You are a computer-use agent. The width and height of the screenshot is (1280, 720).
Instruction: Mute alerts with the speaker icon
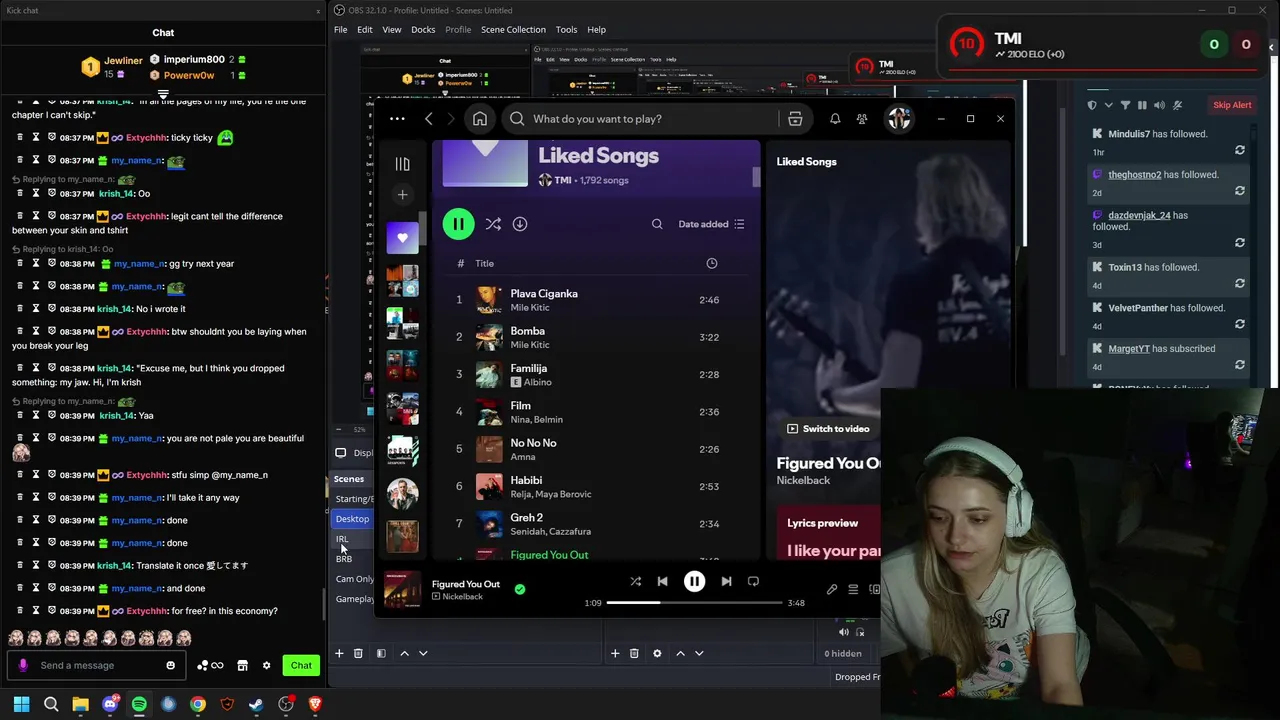[1159, 105]
